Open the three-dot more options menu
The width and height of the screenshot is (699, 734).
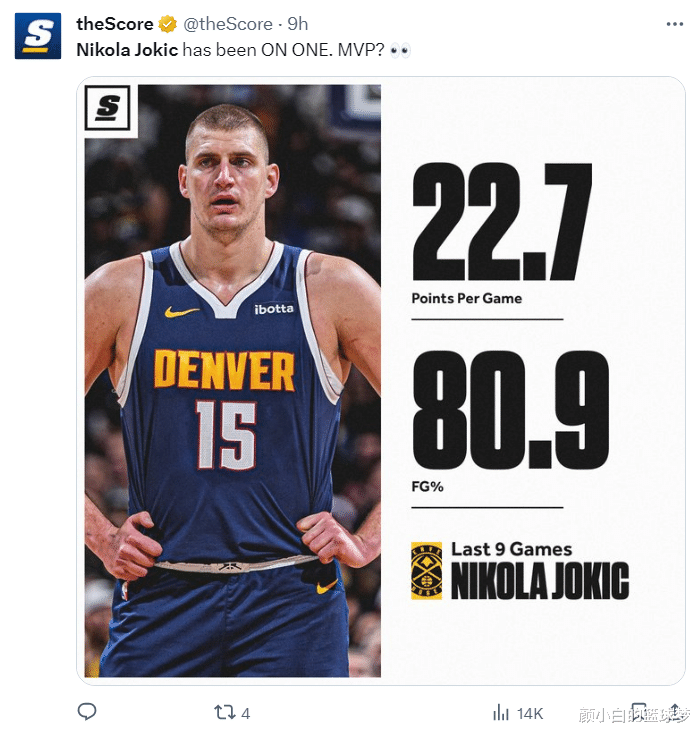click(675, 24)
